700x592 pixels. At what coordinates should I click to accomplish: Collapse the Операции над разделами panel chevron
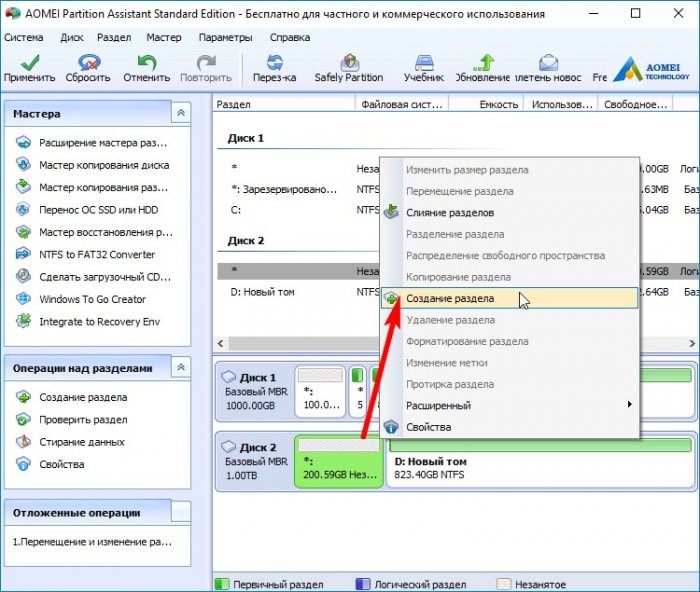pos(181,367)
